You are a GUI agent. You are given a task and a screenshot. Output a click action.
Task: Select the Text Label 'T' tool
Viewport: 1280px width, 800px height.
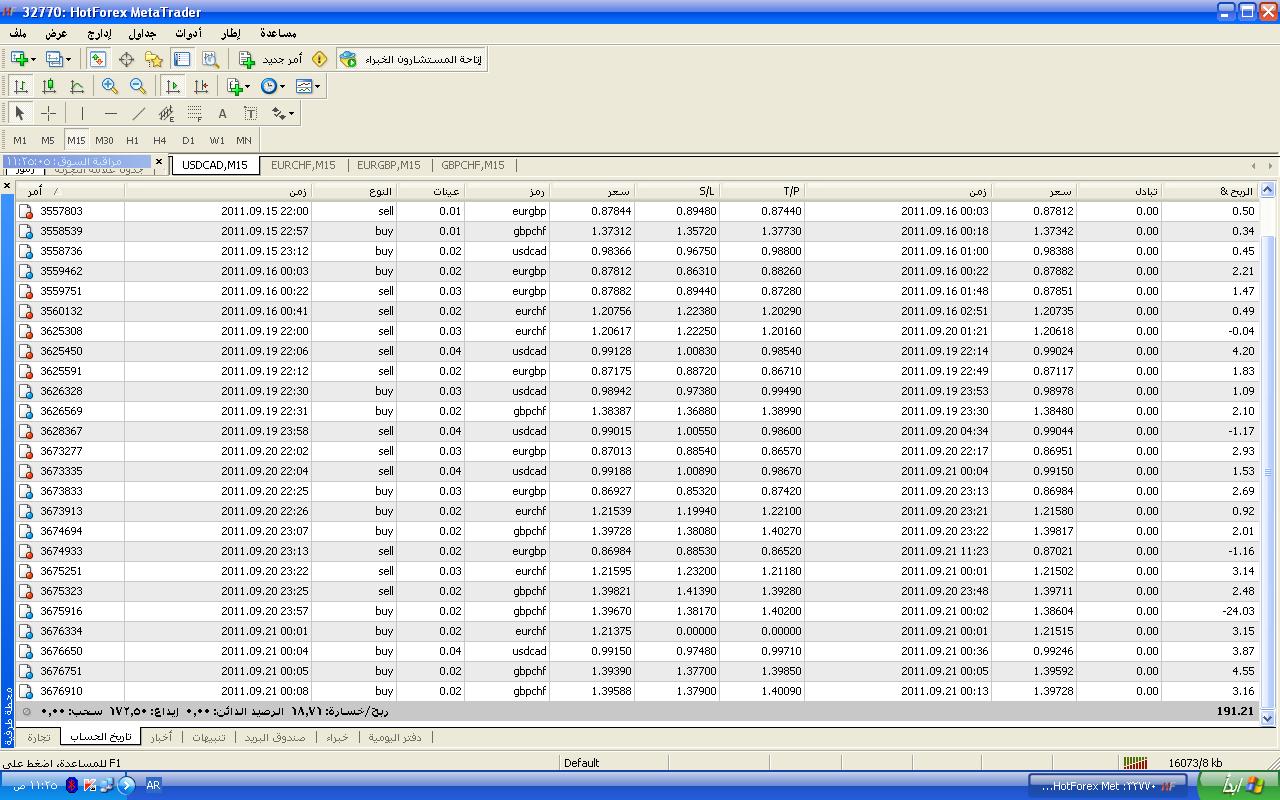(250, 114)
